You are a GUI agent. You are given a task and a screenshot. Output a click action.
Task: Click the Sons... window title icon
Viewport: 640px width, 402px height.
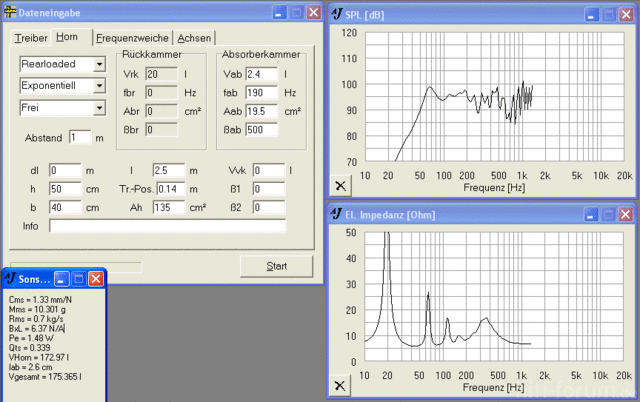click(x=9, y=279)
